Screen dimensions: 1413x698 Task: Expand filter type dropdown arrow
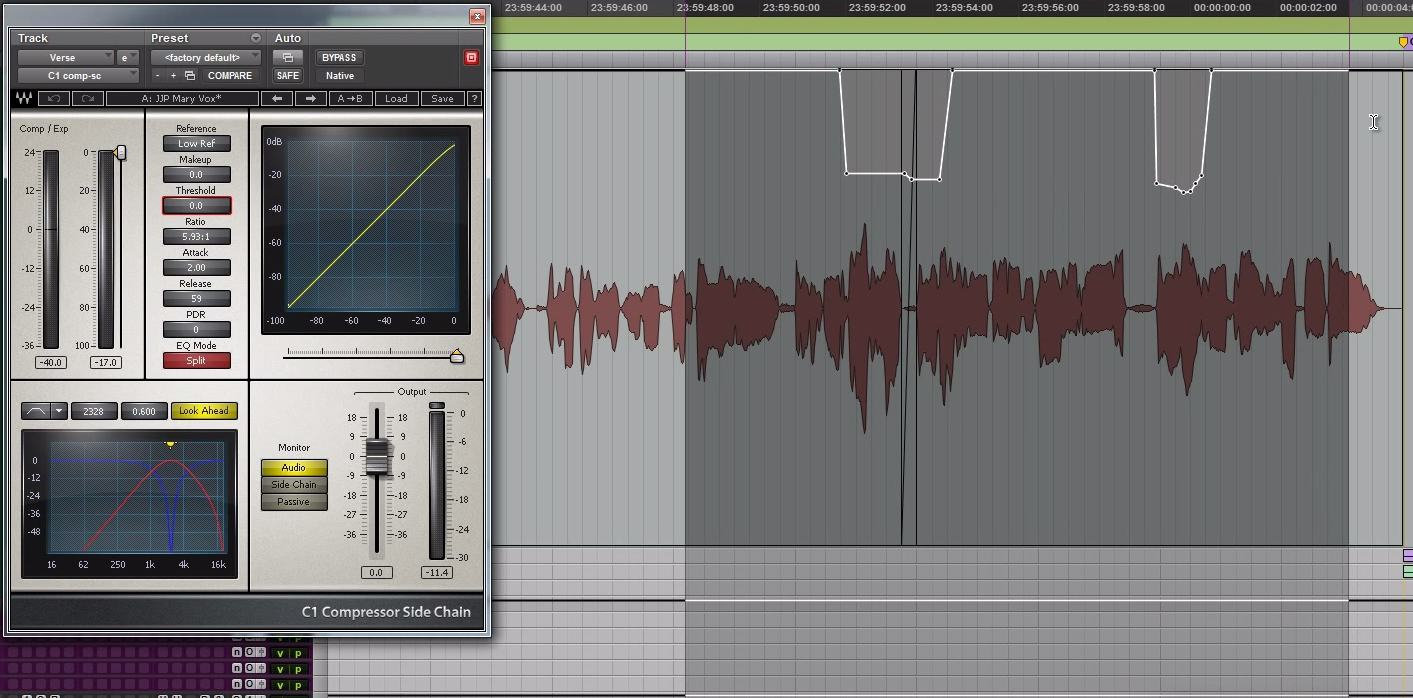(x=60, y=411)
